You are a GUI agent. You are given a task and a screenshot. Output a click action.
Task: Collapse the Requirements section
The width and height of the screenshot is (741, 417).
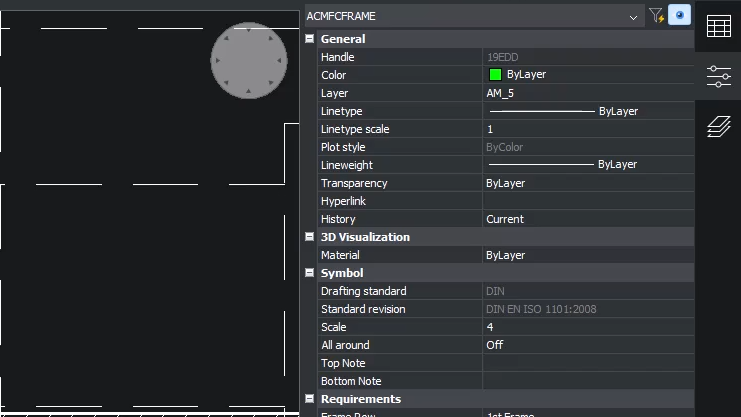(310, 399)
